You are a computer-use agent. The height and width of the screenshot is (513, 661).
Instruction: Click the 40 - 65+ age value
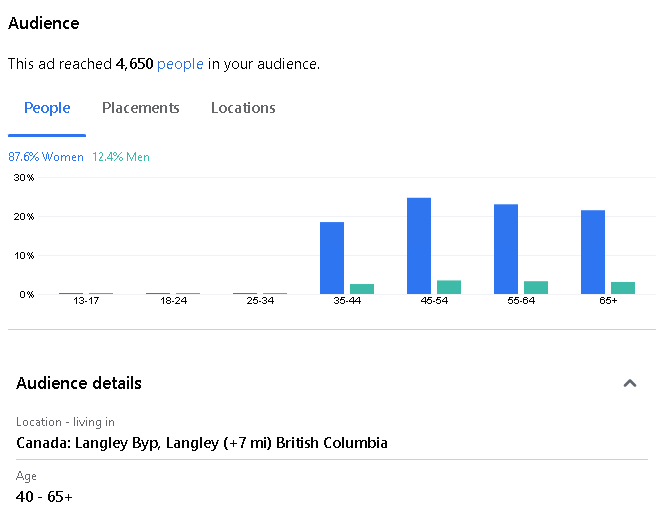[44, 497]
